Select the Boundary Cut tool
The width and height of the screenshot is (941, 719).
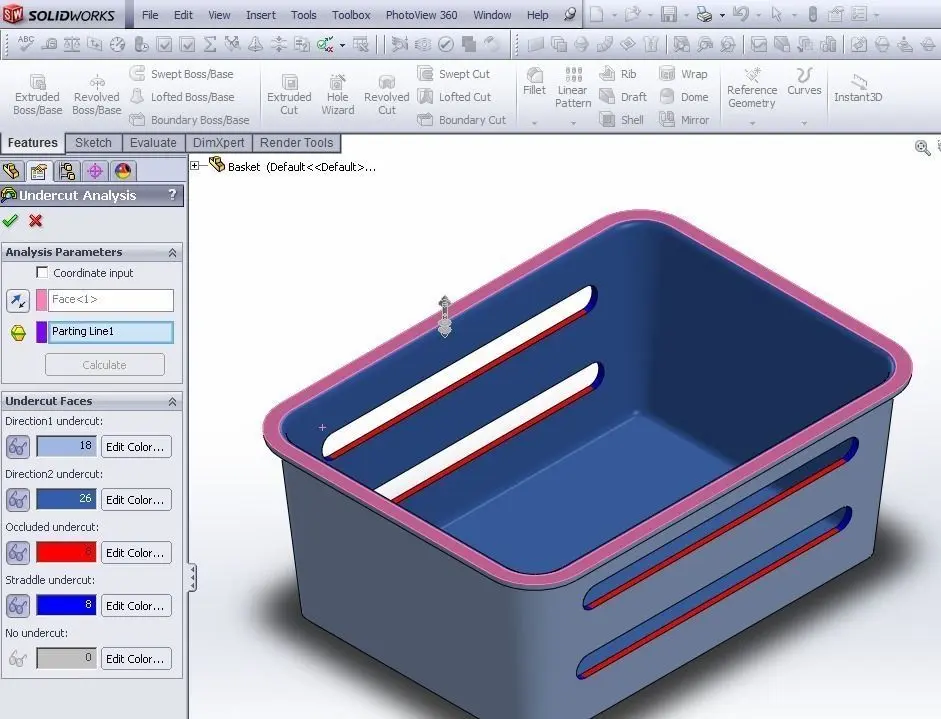pyautogui.click(x=461, y=119)
